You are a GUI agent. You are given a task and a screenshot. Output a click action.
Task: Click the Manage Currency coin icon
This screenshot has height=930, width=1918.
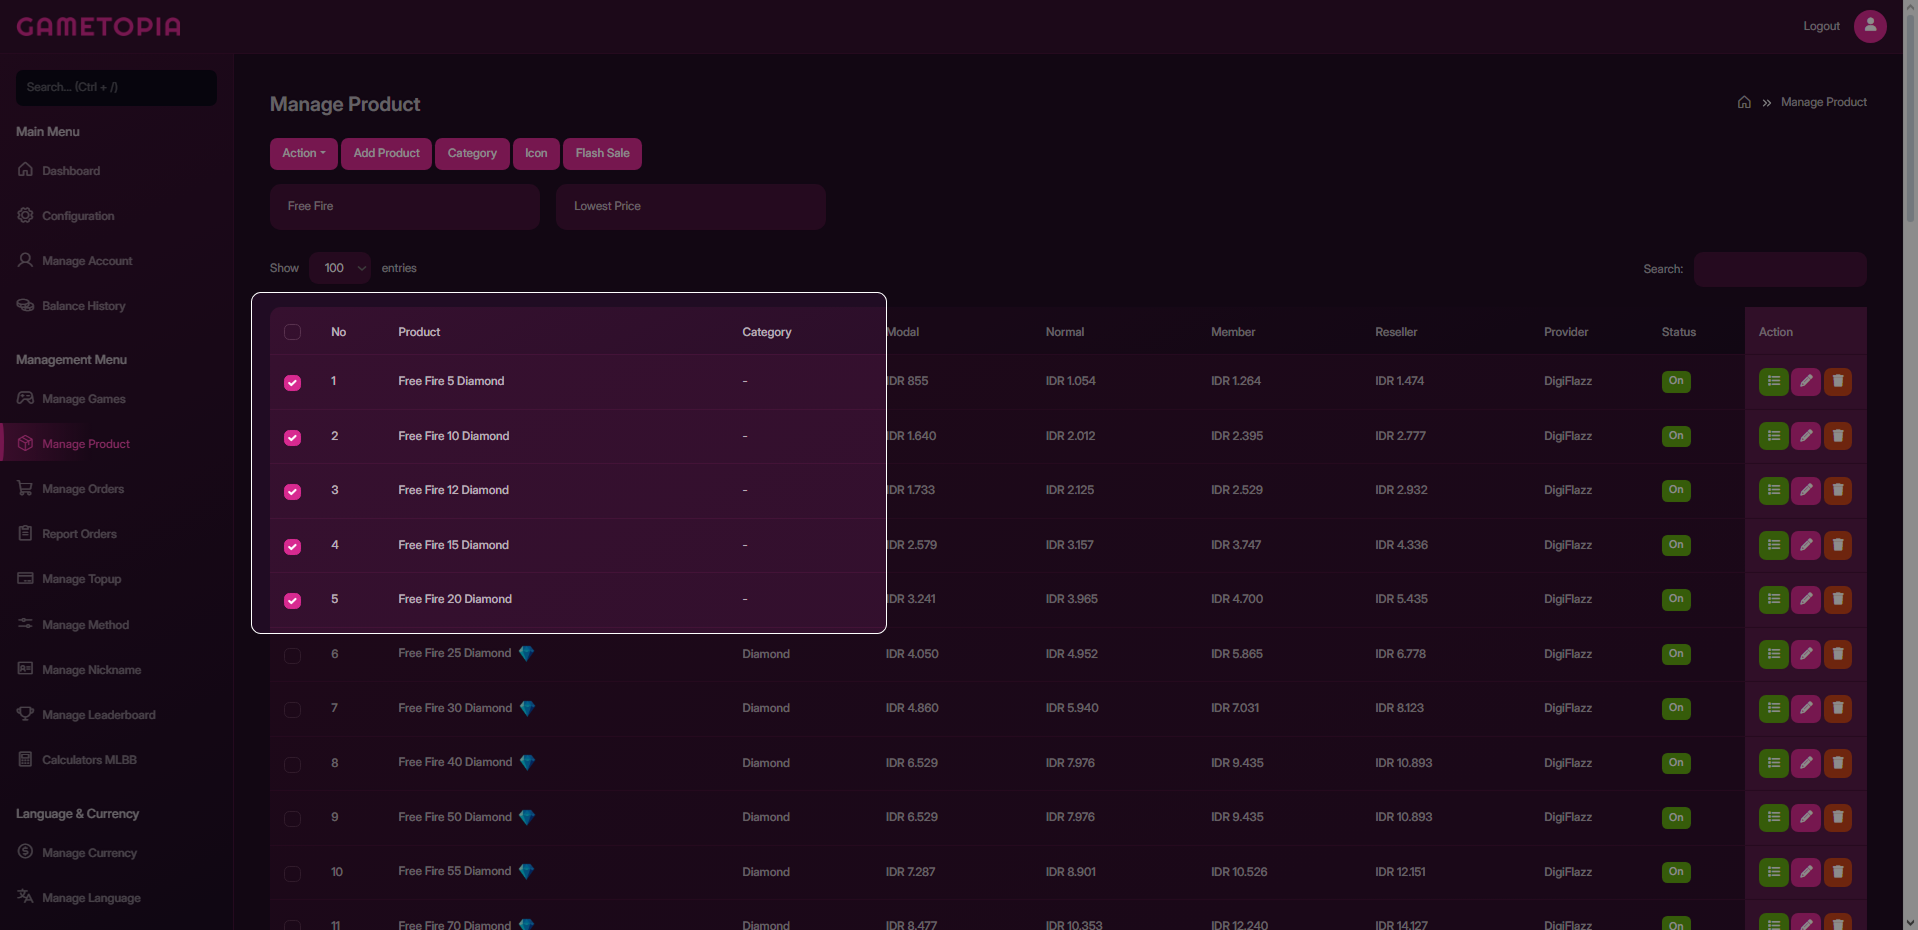coord(25,852)
